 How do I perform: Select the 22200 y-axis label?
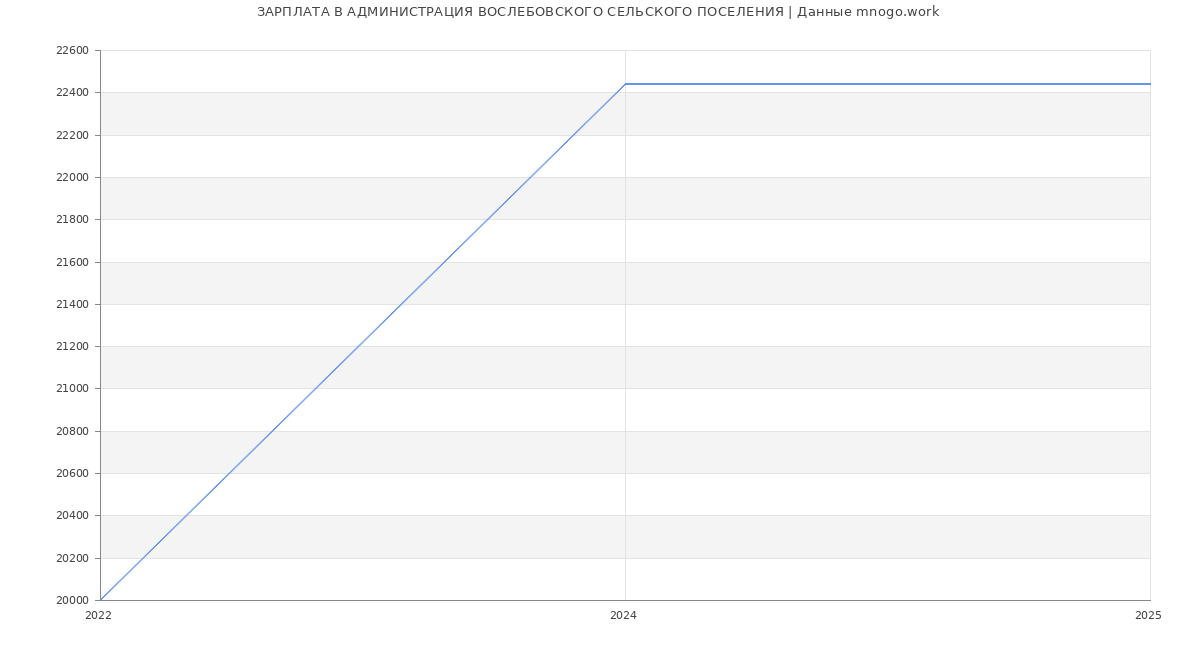pos(72,135)
